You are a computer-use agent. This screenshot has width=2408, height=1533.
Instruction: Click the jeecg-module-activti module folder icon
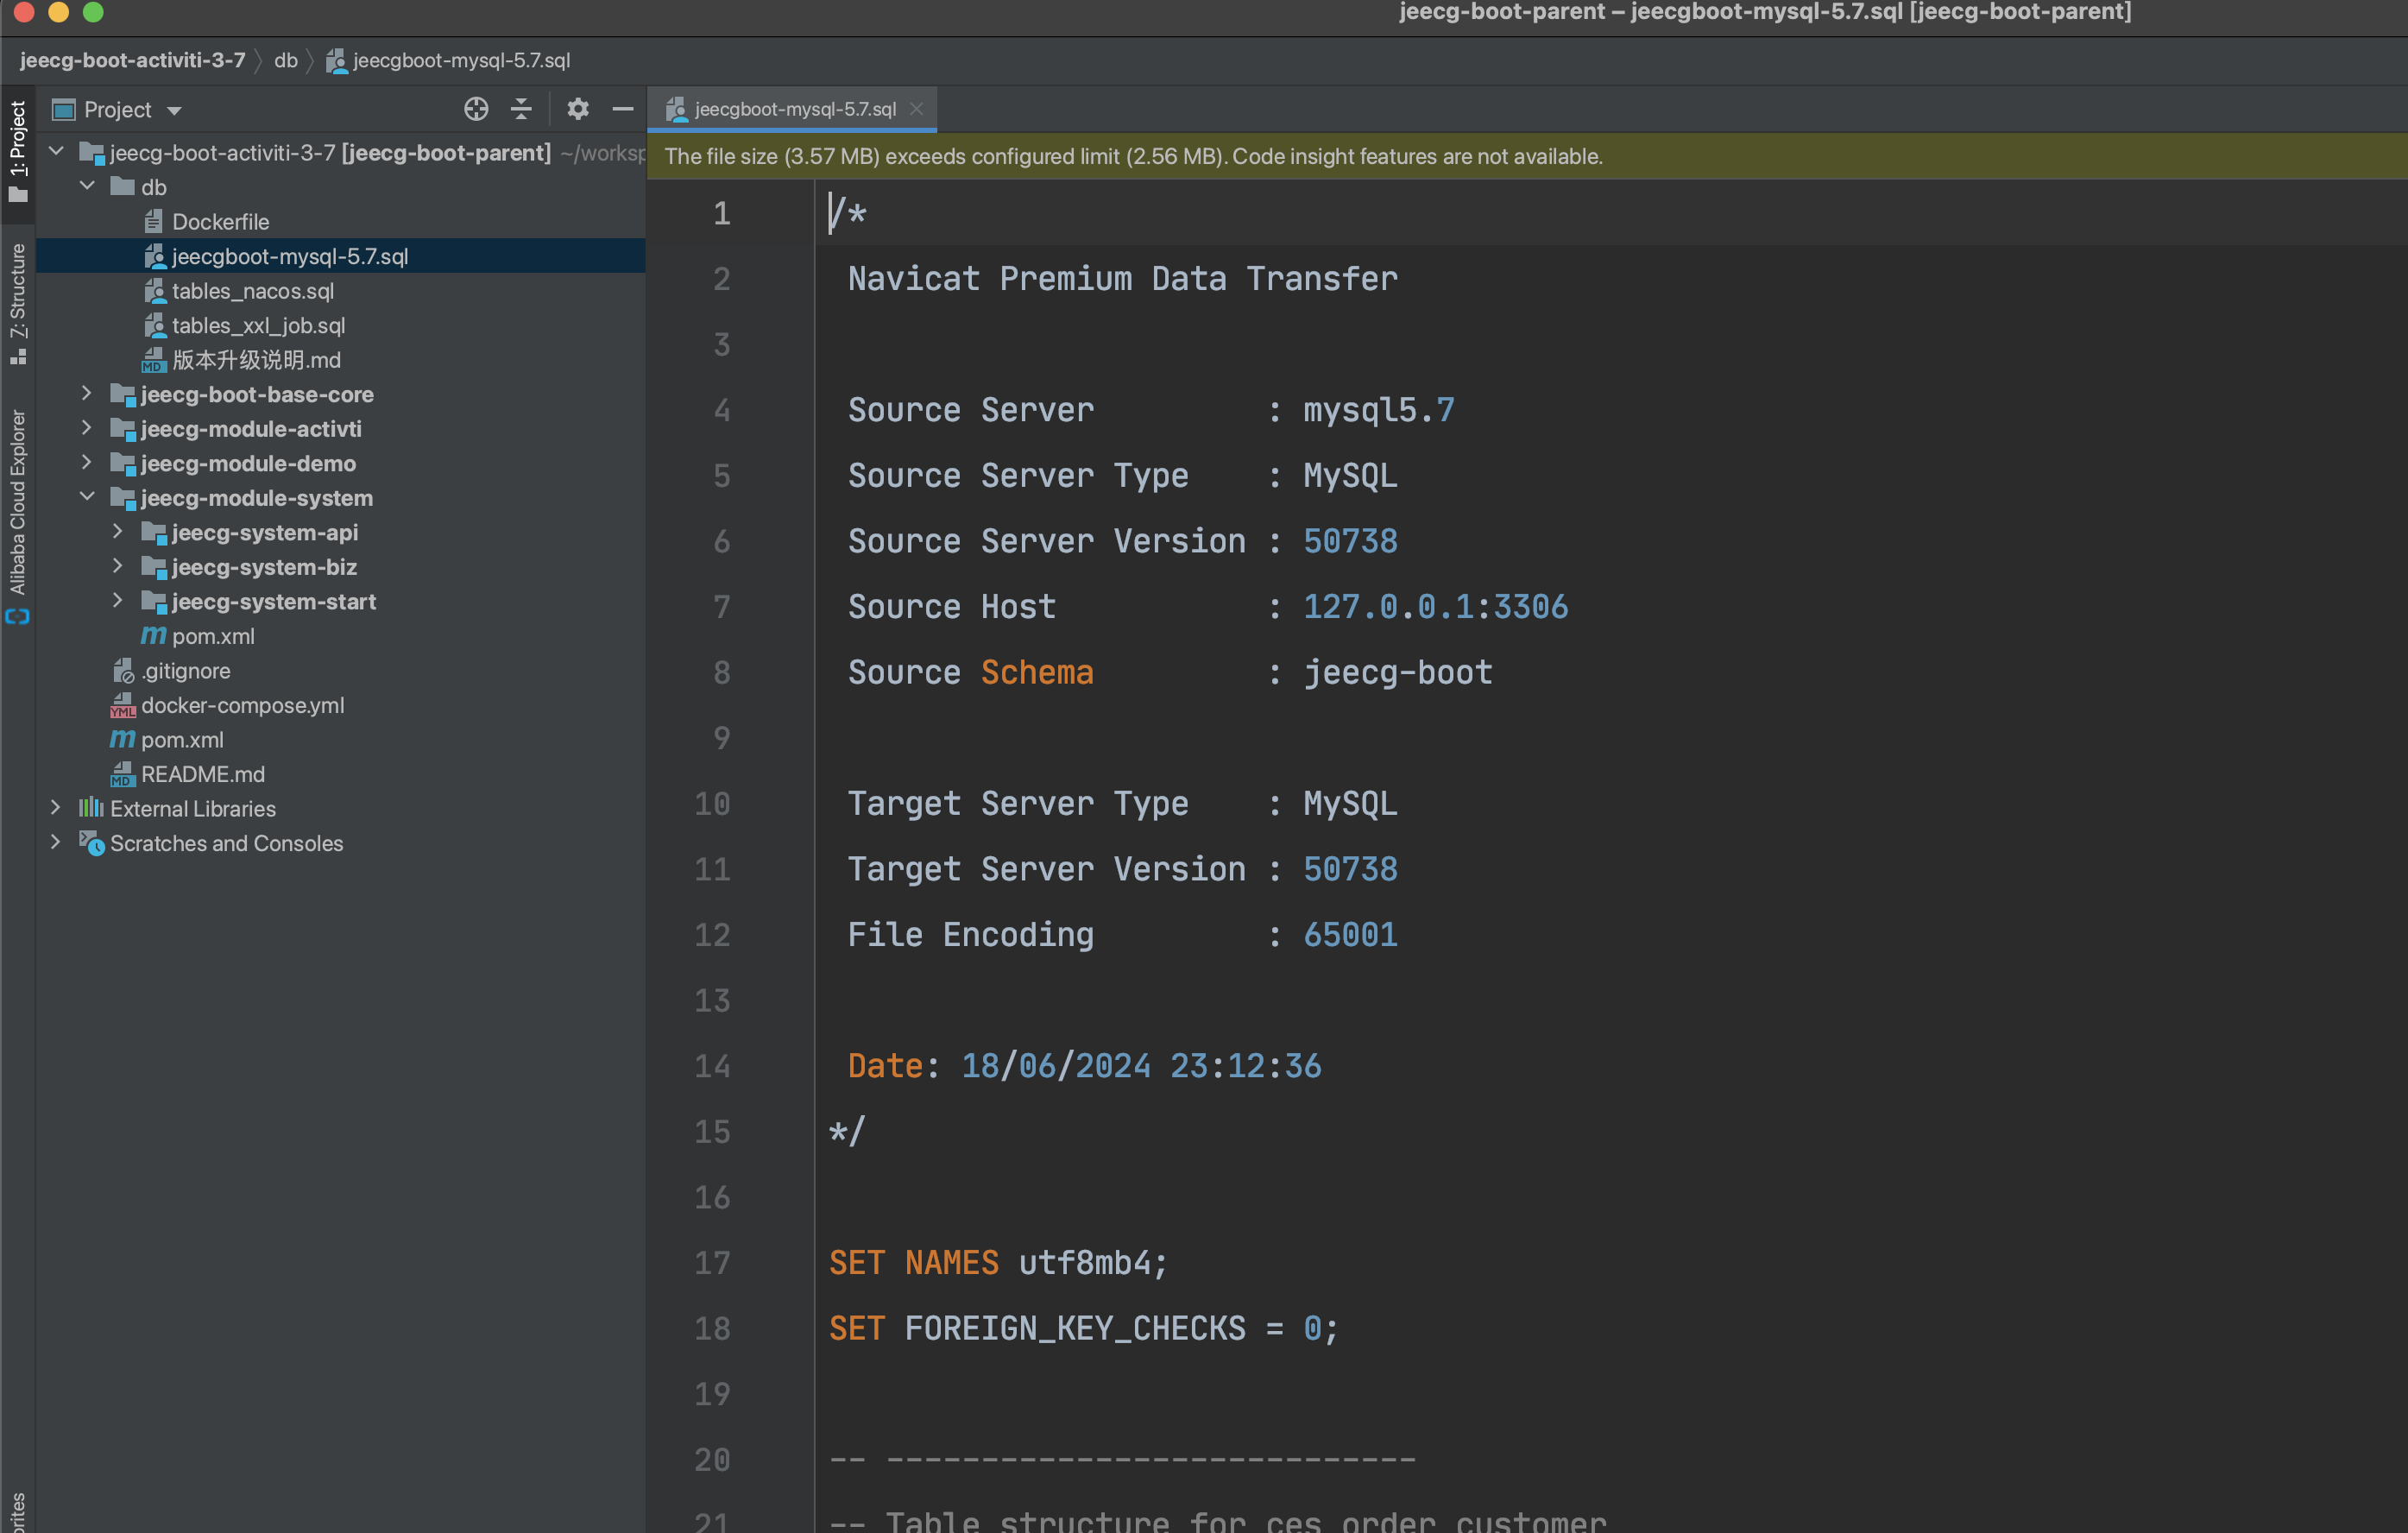[x=123, y=429]
